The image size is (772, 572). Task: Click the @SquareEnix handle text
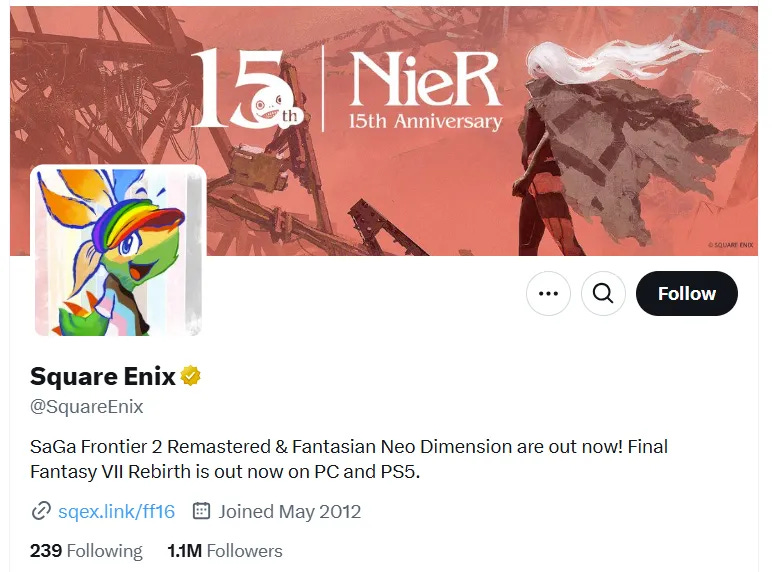[87, 407]
